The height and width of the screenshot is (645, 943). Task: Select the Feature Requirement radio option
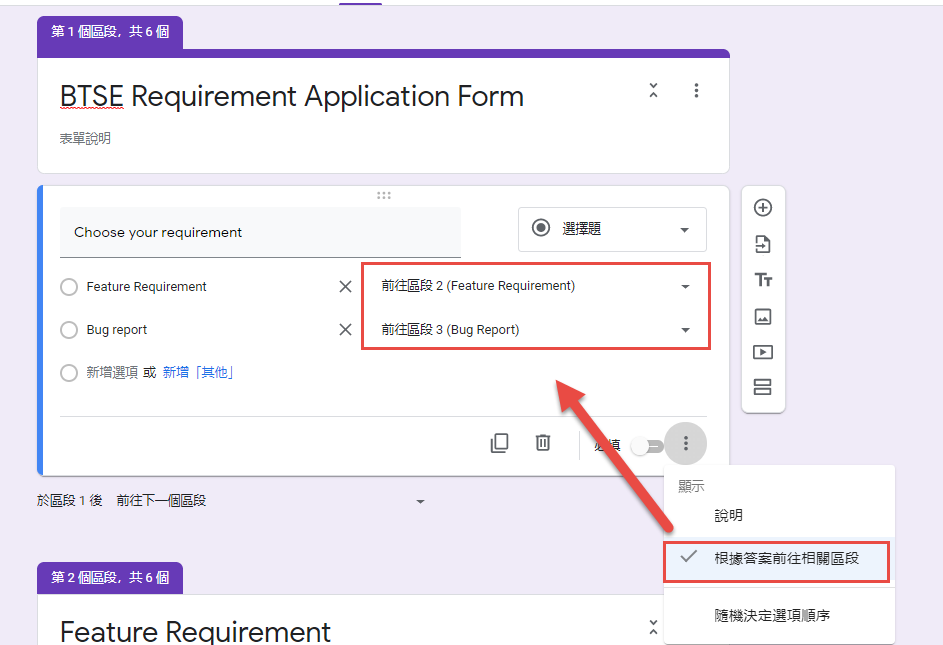[x=69, y=287]
